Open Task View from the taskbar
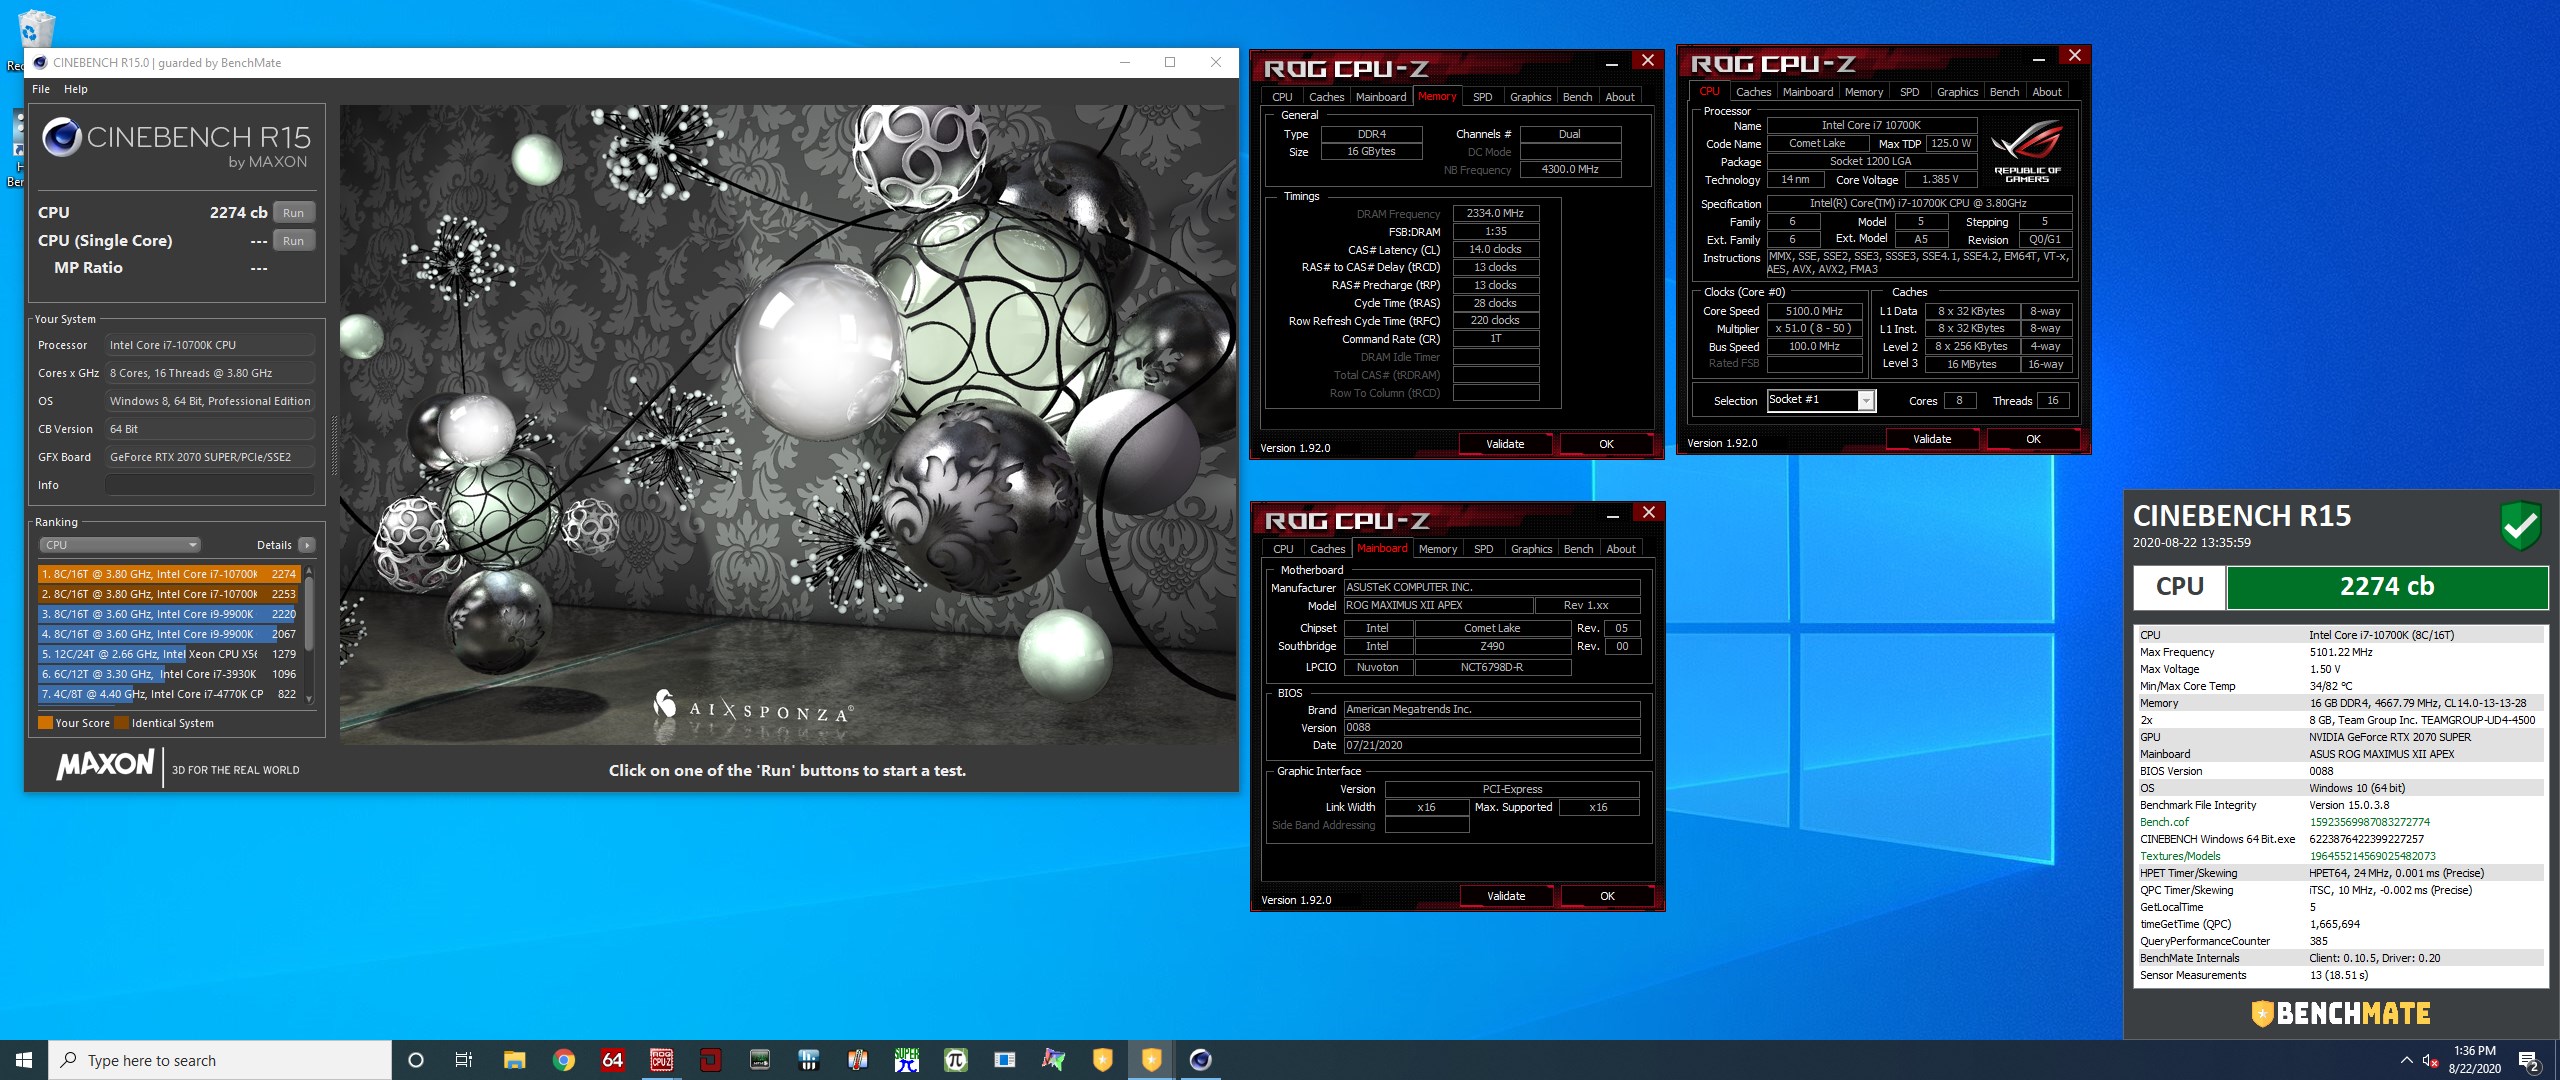2560x1080 pixels. coord(464,1060)
